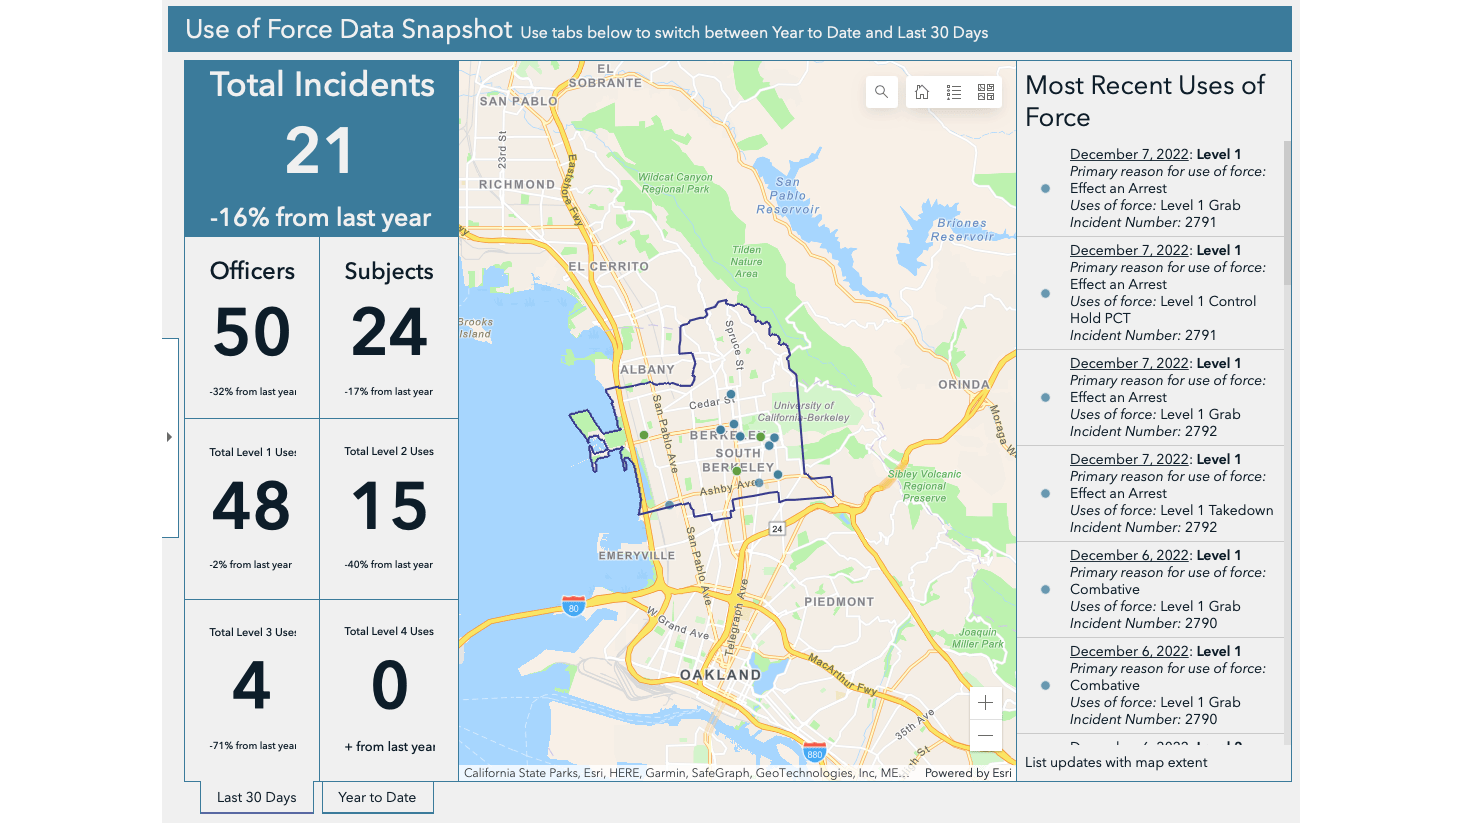
Task: Reset map with the home extent icon
Action: click(922, 92)
